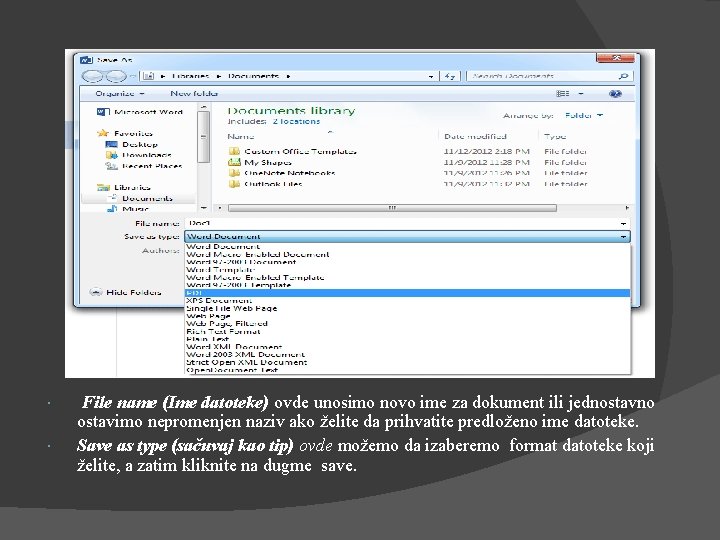Click Hide Folders button
This screenshot has width=720, height=540.
click(x=125, y=292)
